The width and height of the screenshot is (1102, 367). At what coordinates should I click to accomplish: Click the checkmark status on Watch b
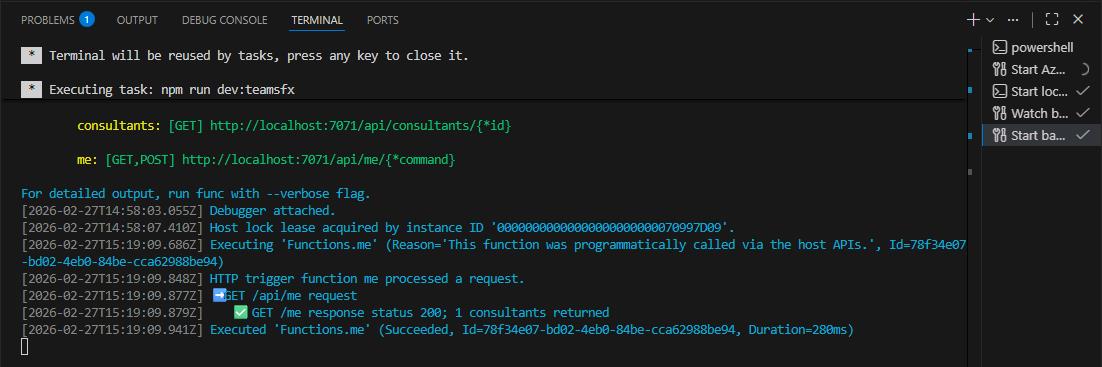click(1083, 113)
